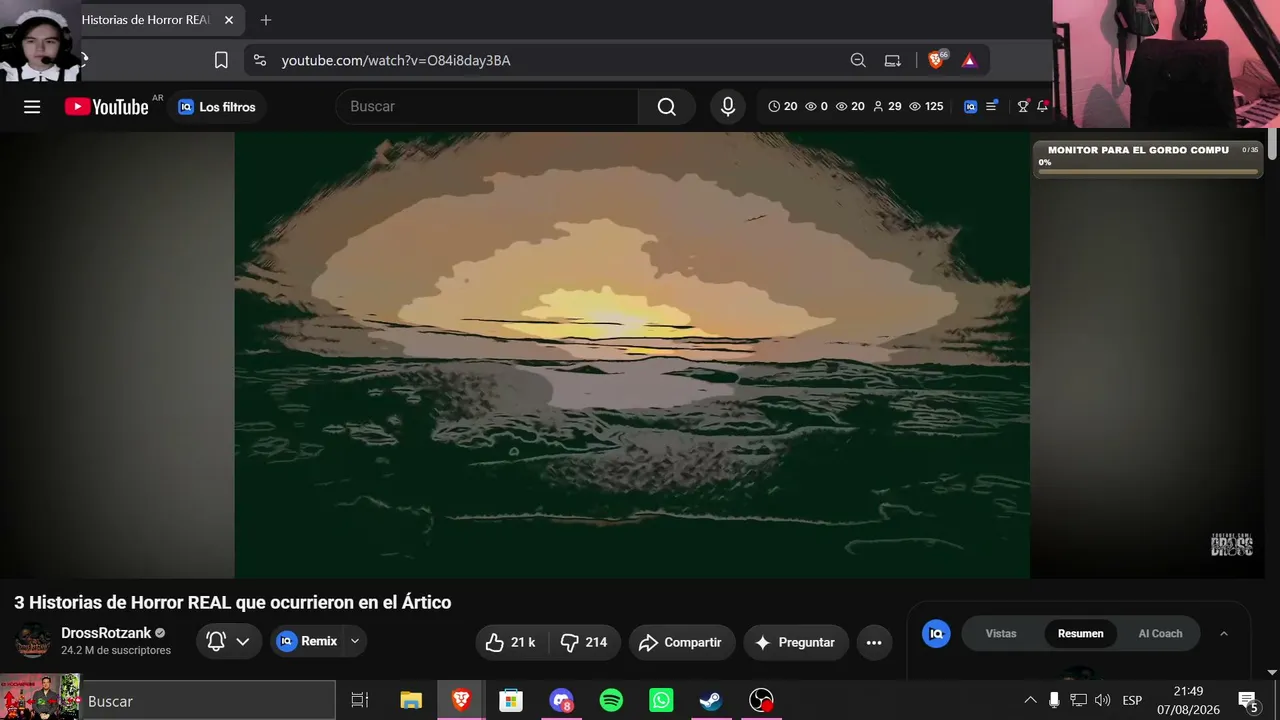The width and height of the screenshot is (1280, 720).
Task: Dislike the video with thumbs down
Action: pos(585,642)
